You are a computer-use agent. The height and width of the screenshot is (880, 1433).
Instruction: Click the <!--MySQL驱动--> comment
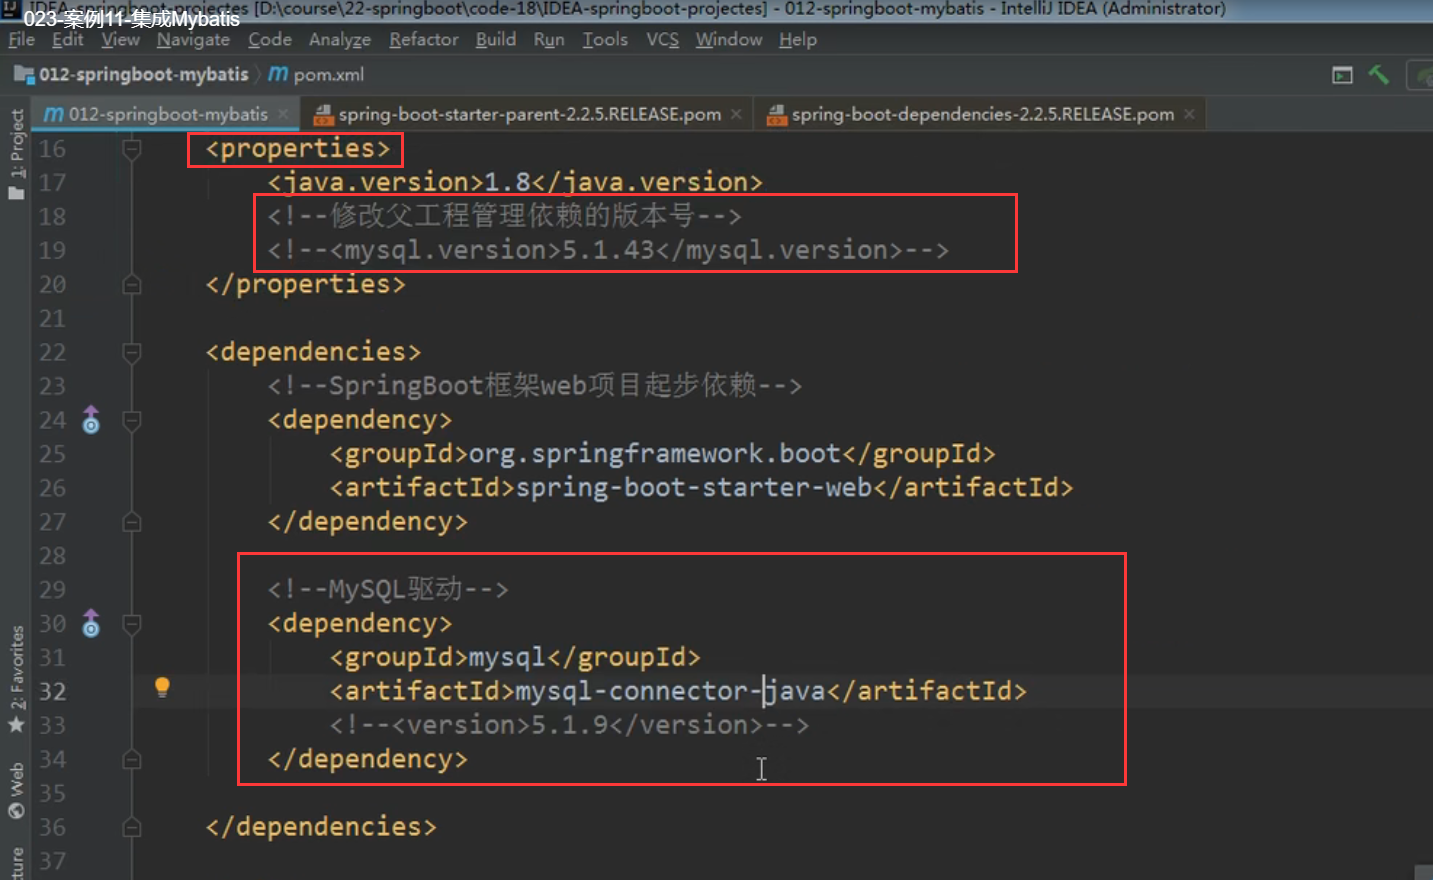[x=388, y=590]
